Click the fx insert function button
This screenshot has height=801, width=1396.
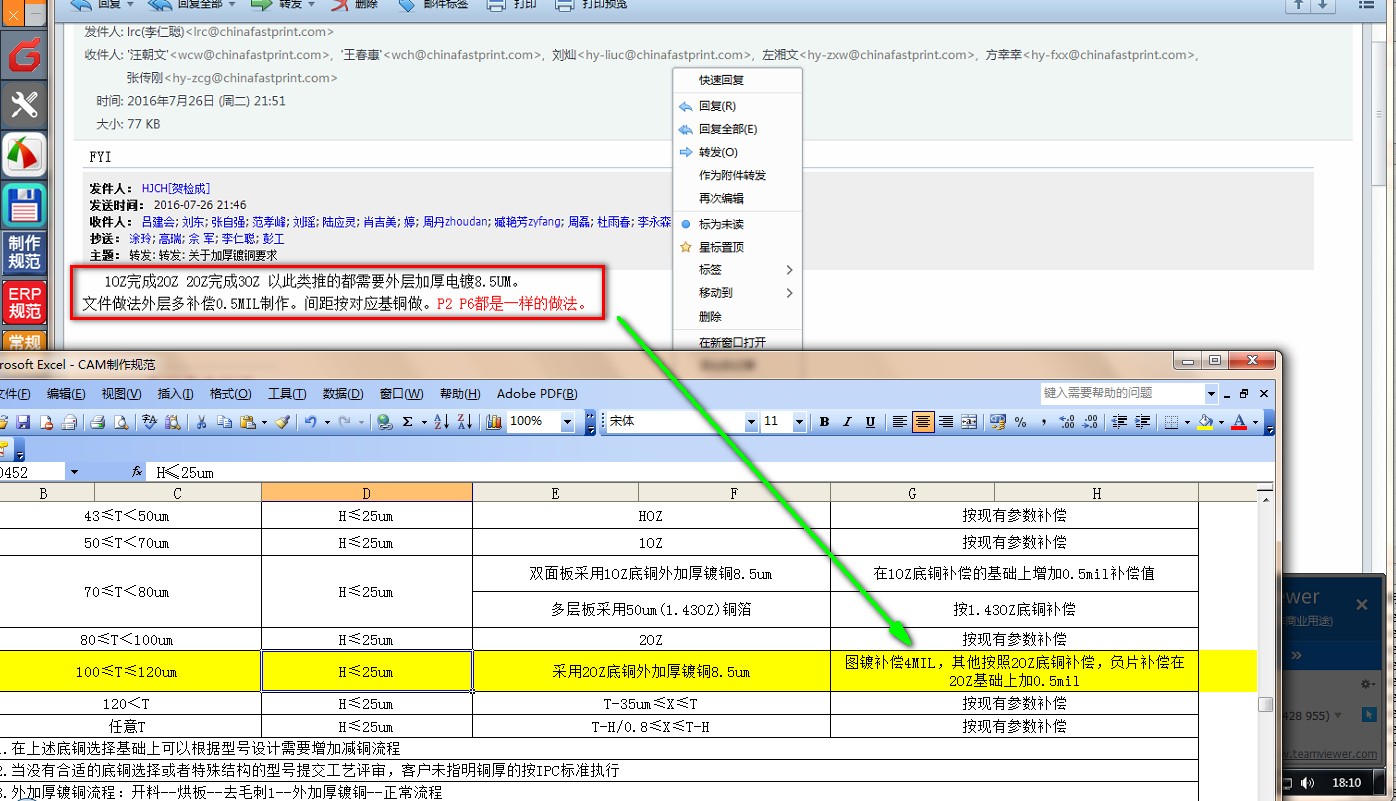138,471
